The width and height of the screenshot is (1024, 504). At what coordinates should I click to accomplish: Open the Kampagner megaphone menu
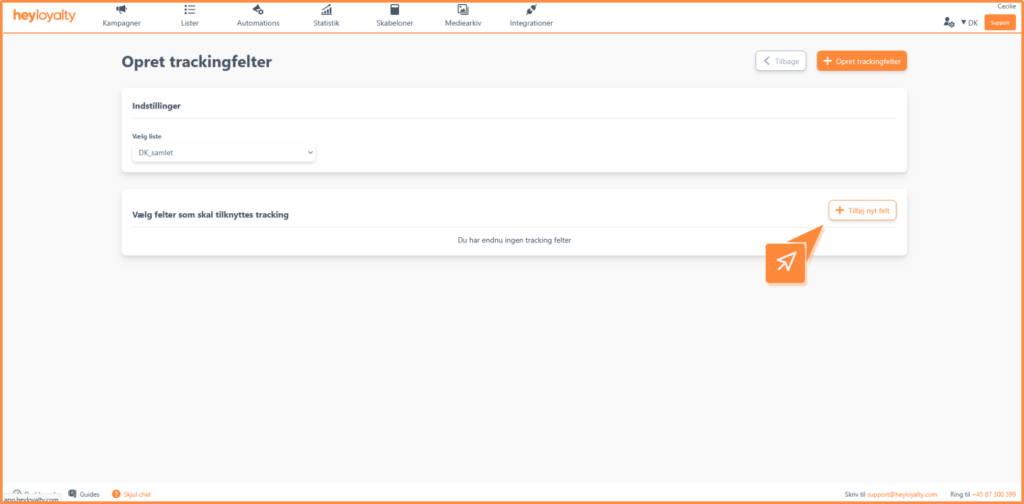point(121,11)
